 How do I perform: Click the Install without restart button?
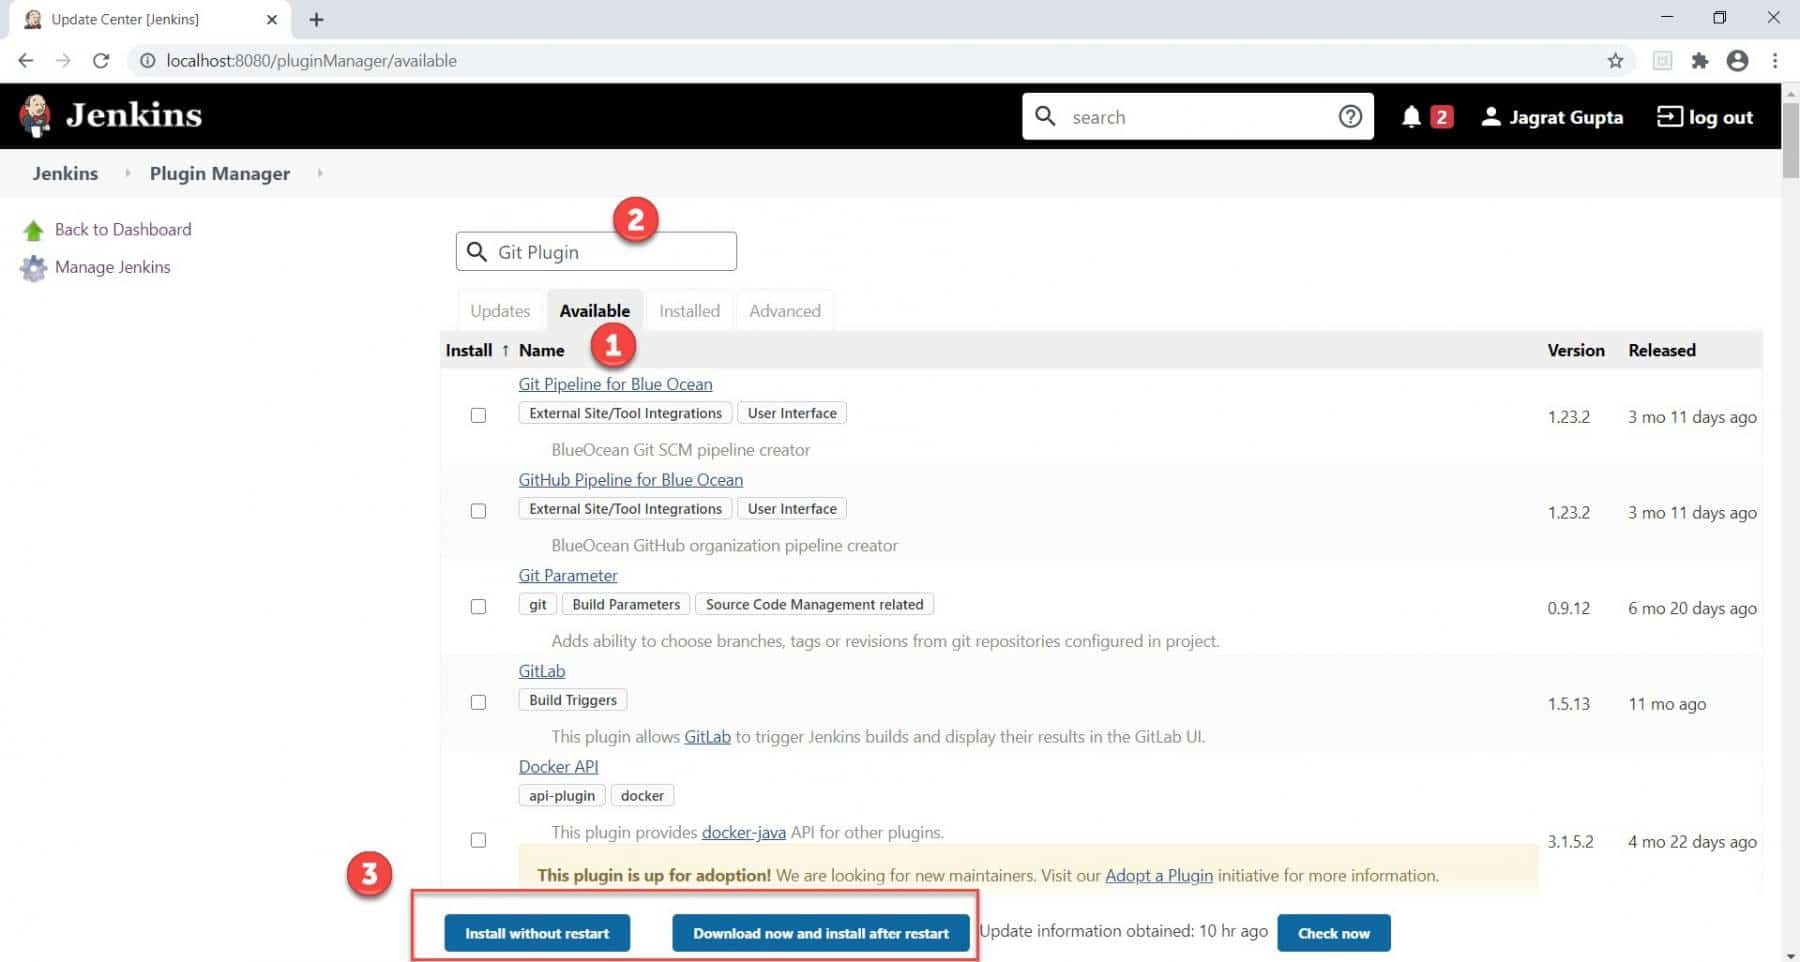click(537, 932)
